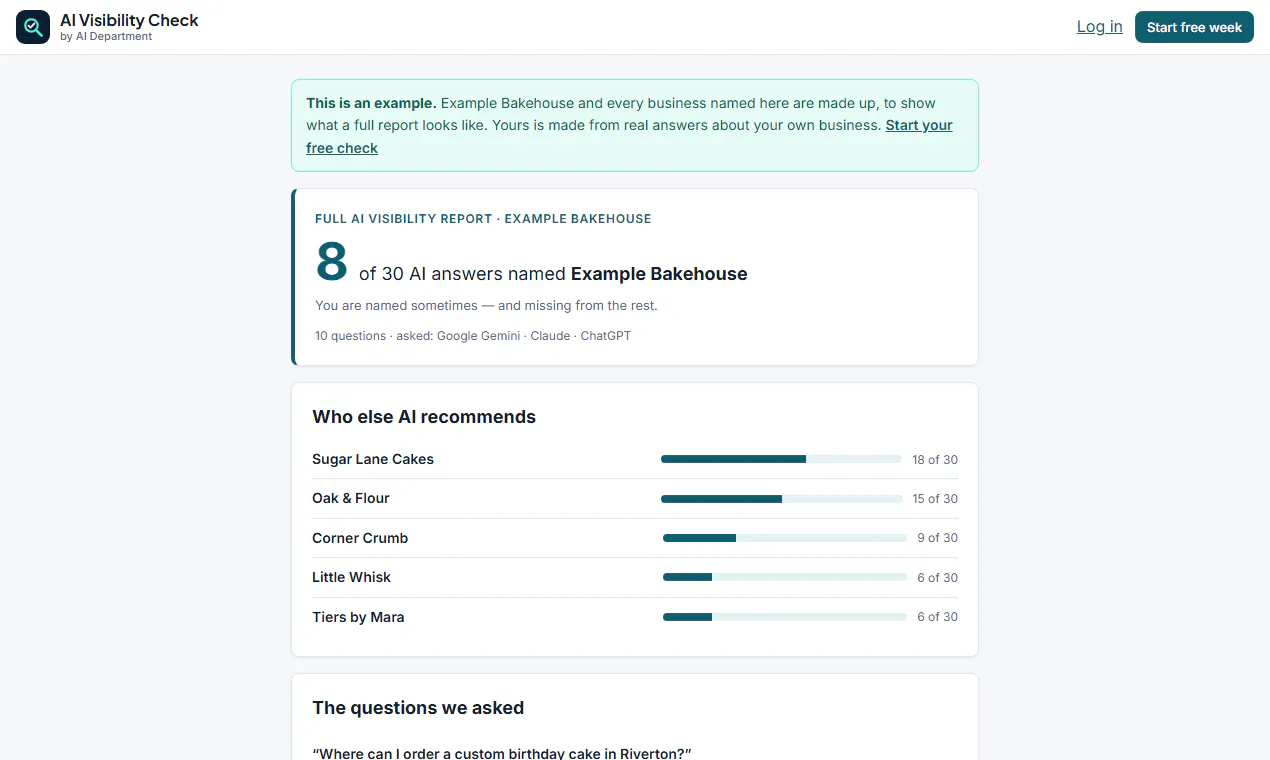
Task: Open the Log in link
Action: point(1099,27)
